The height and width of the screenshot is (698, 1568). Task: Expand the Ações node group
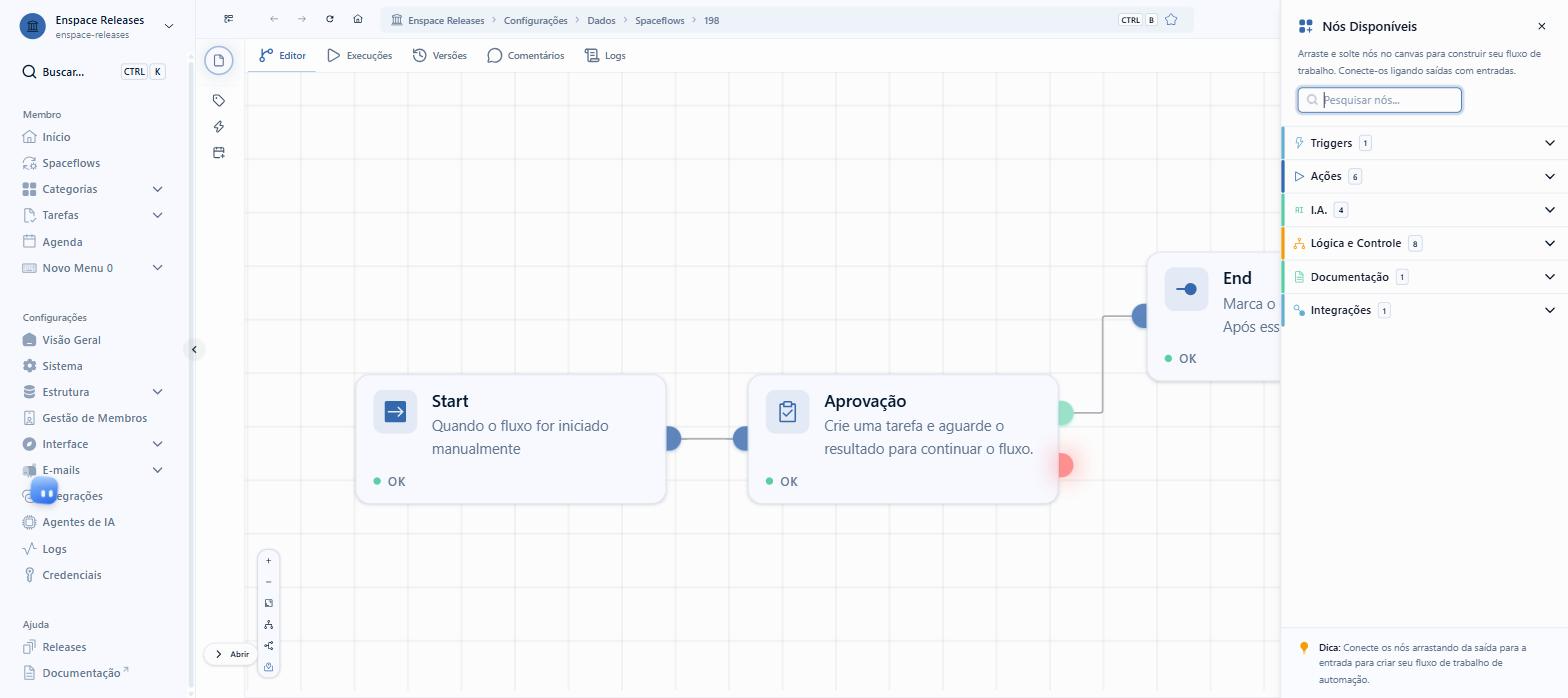[1424, 176]
